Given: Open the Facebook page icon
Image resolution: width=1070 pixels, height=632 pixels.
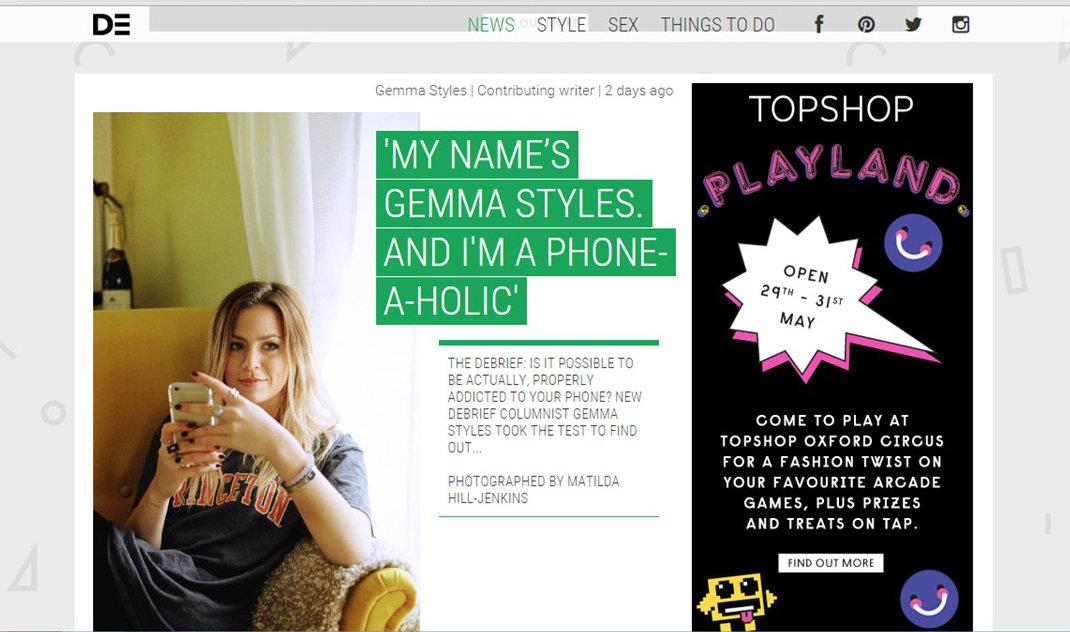Looking at the screenshot, I should [818, 25].
